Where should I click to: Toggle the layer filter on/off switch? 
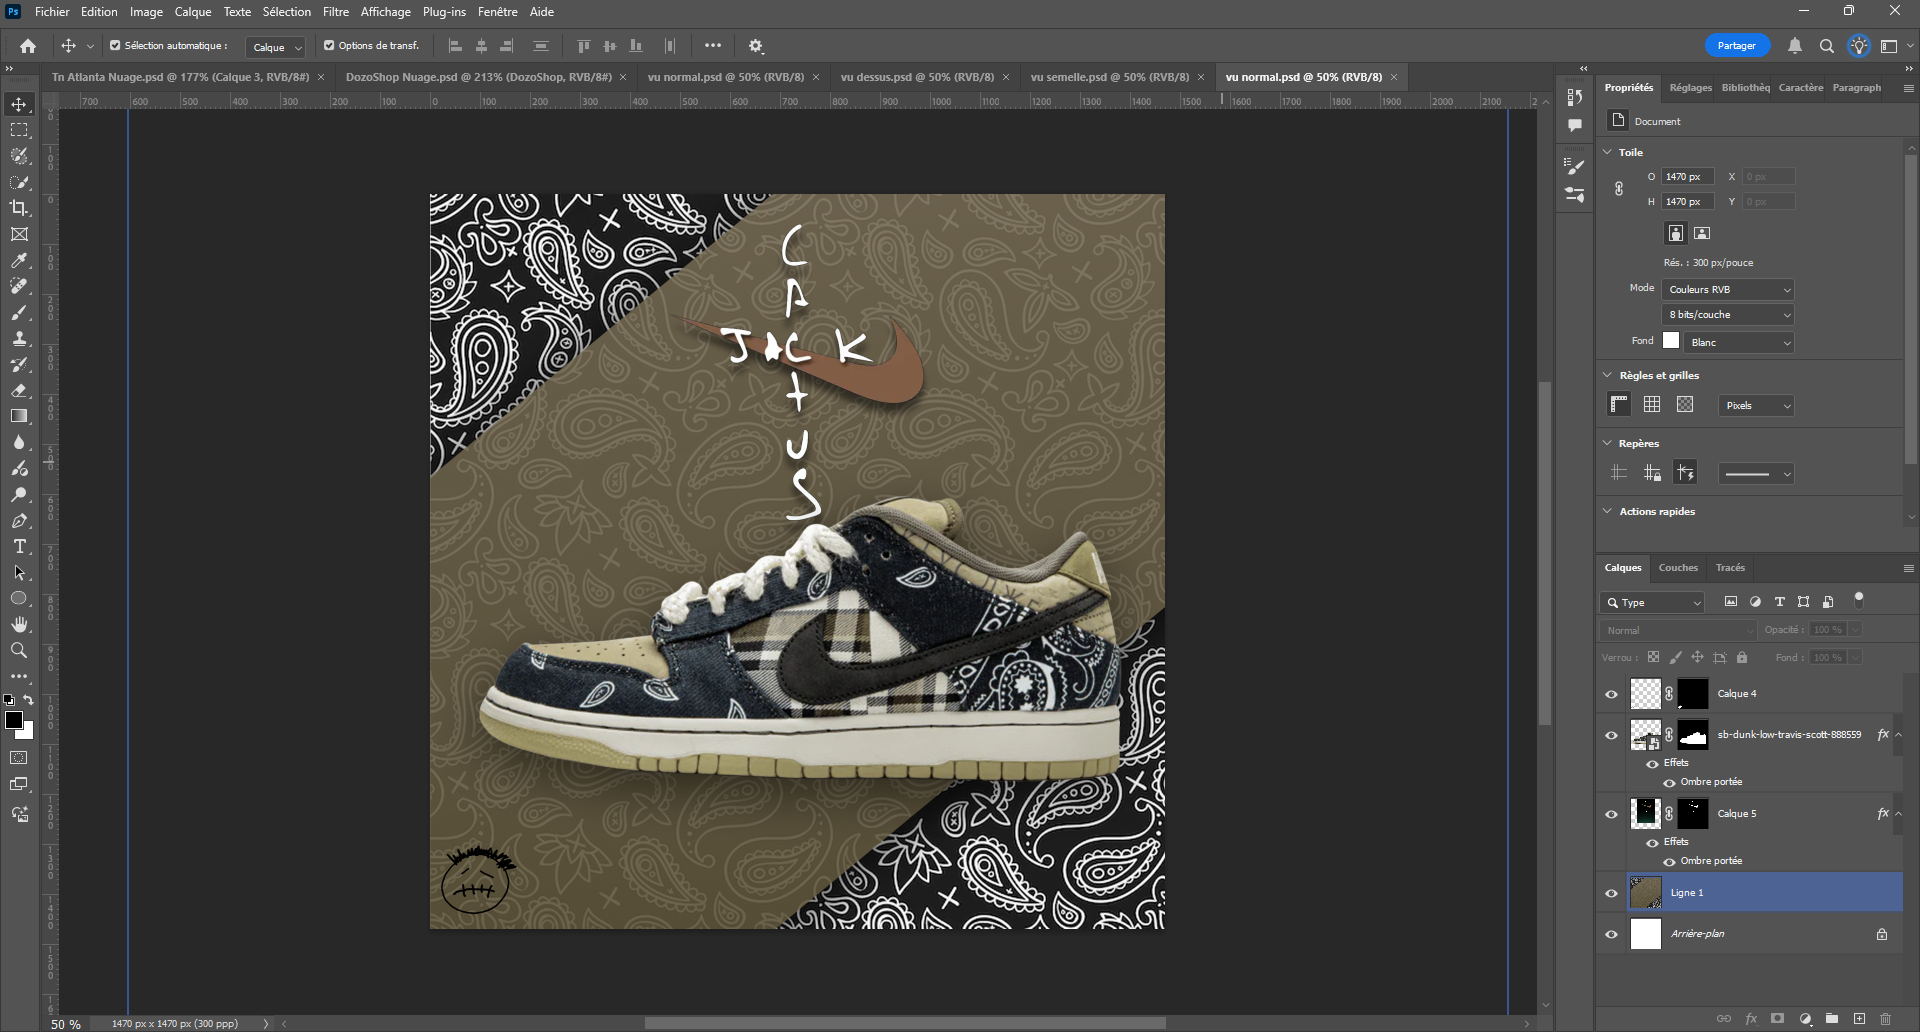click(x=1859, y=600)
